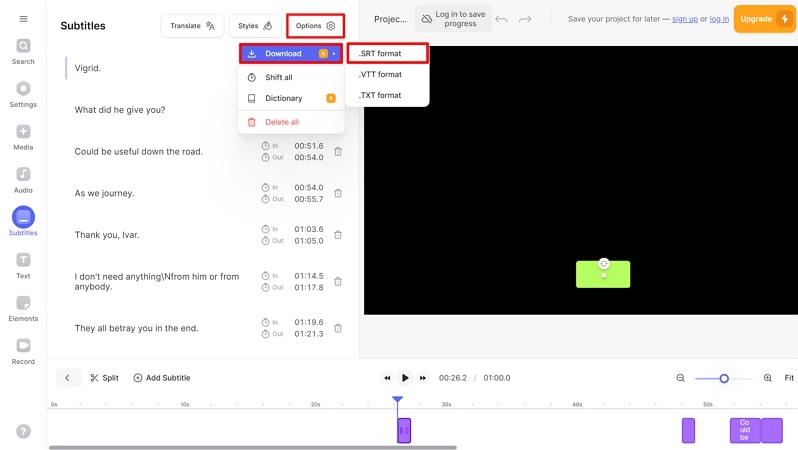
Task: Zoom in the timeline
Action: [767, 378]
